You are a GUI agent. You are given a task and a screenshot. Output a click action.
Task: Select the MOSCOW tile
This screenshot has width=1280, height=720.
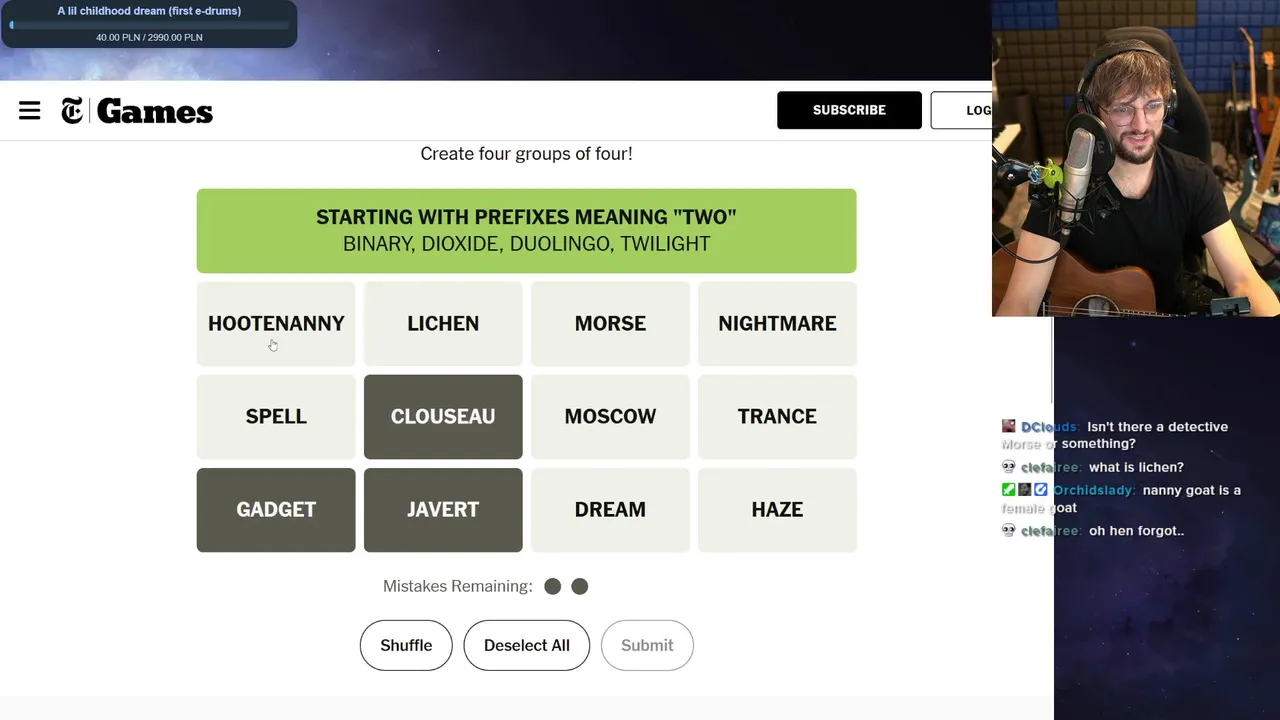(x=610, y=417)
